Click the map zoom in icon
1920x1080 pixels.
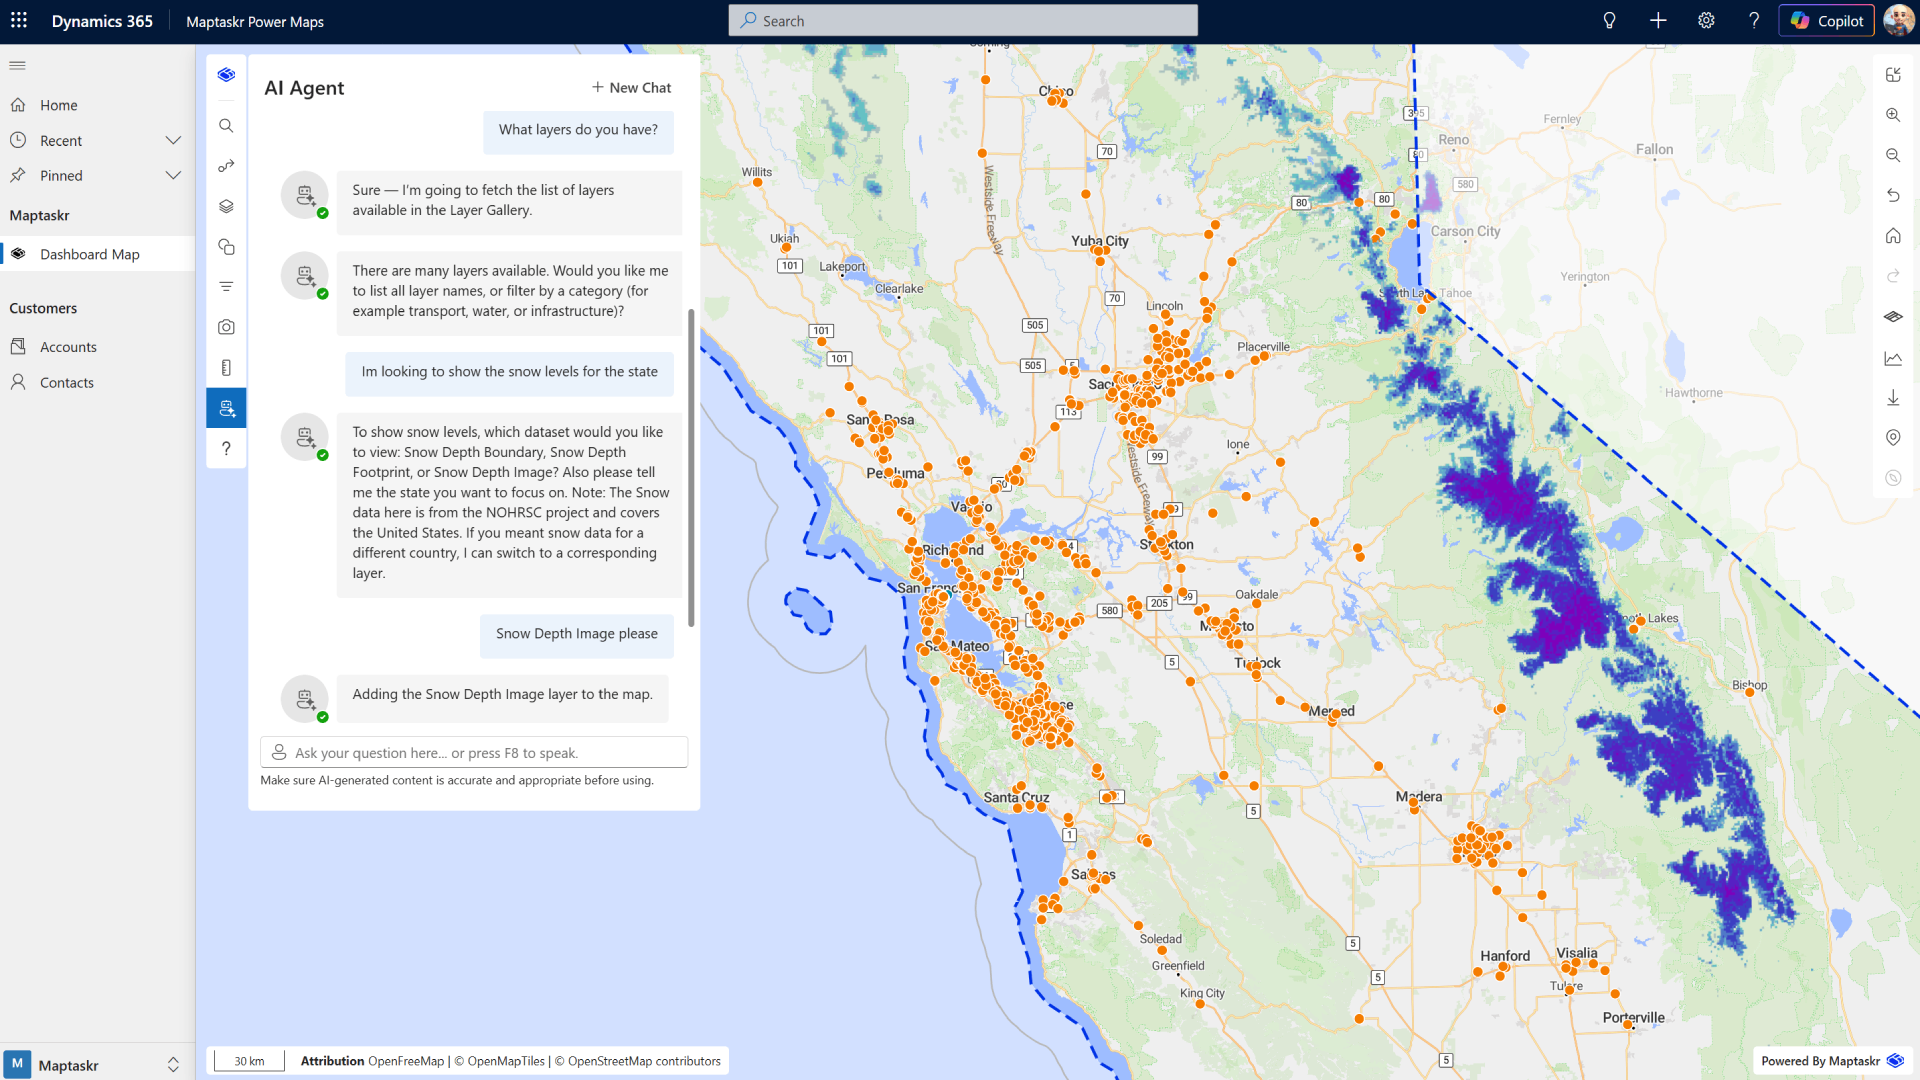(1893, 115)
